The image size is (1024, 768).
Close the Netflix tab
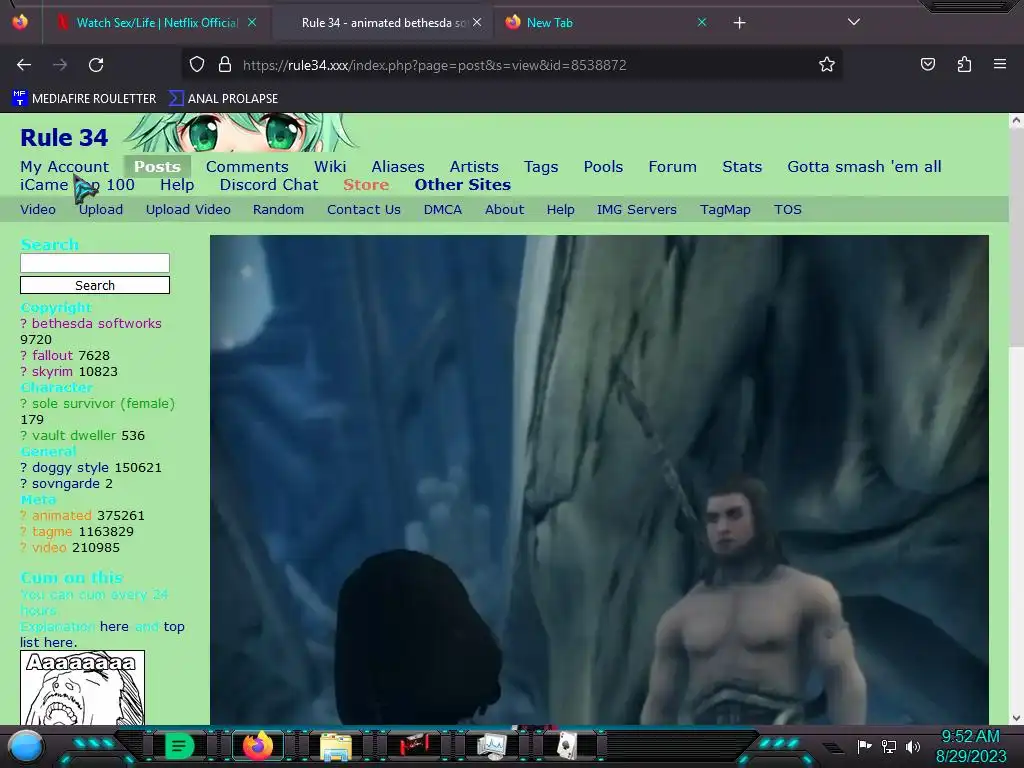point(252,22)
